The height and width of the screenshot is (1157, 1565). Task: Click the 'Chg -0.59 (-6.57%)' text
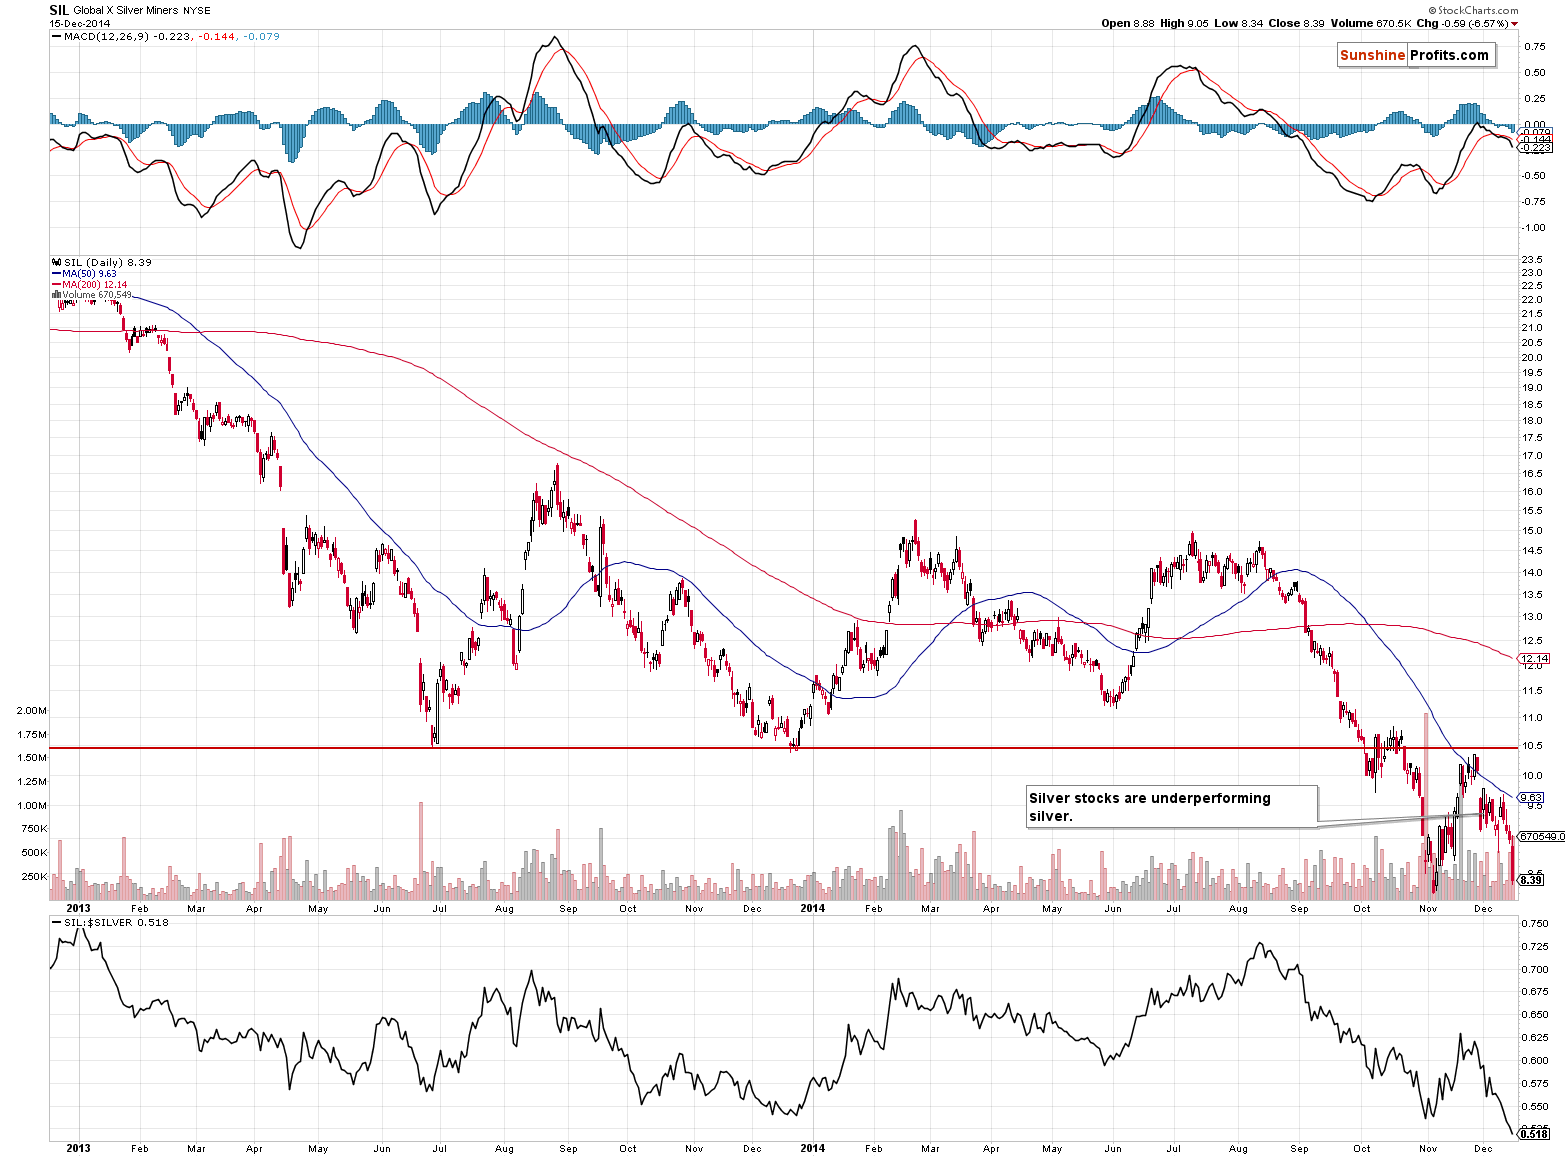[1461, 23]
